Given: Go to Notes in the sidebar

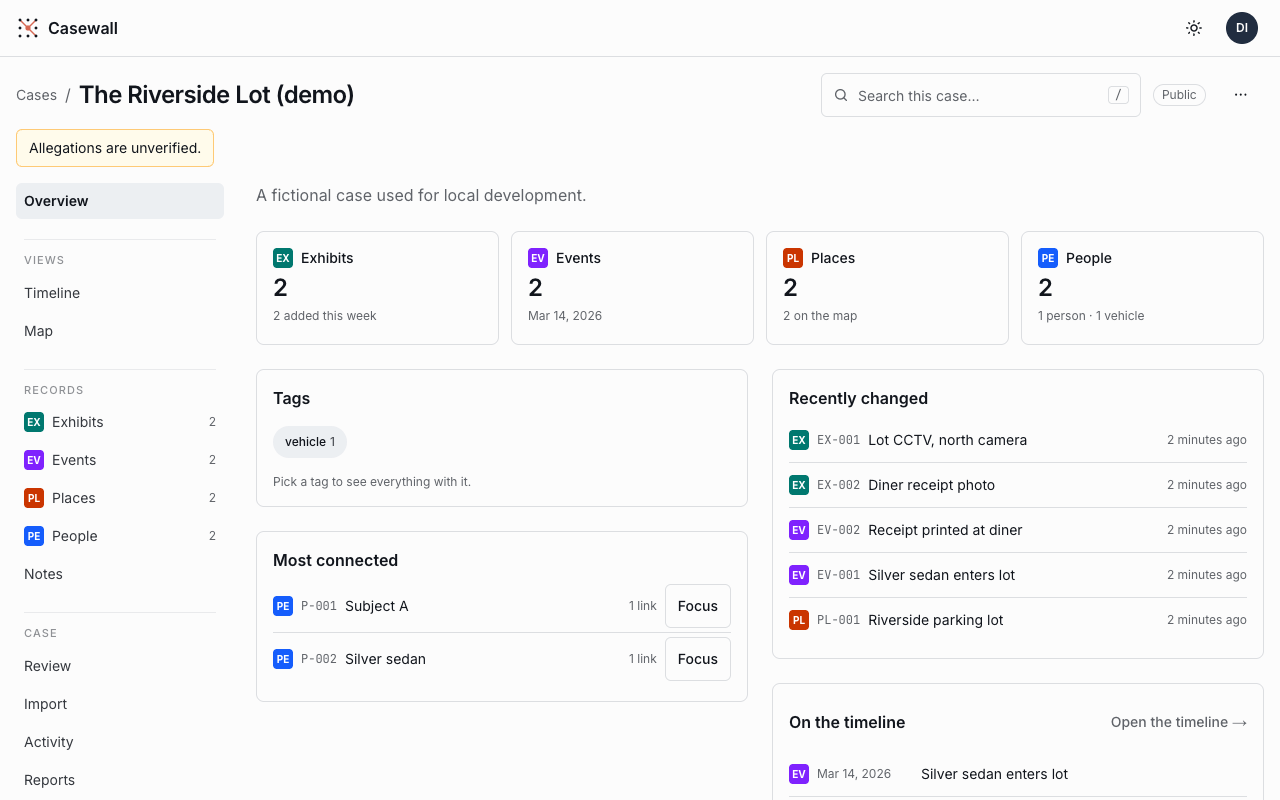Looking at the screenshot, I should 120,574.
